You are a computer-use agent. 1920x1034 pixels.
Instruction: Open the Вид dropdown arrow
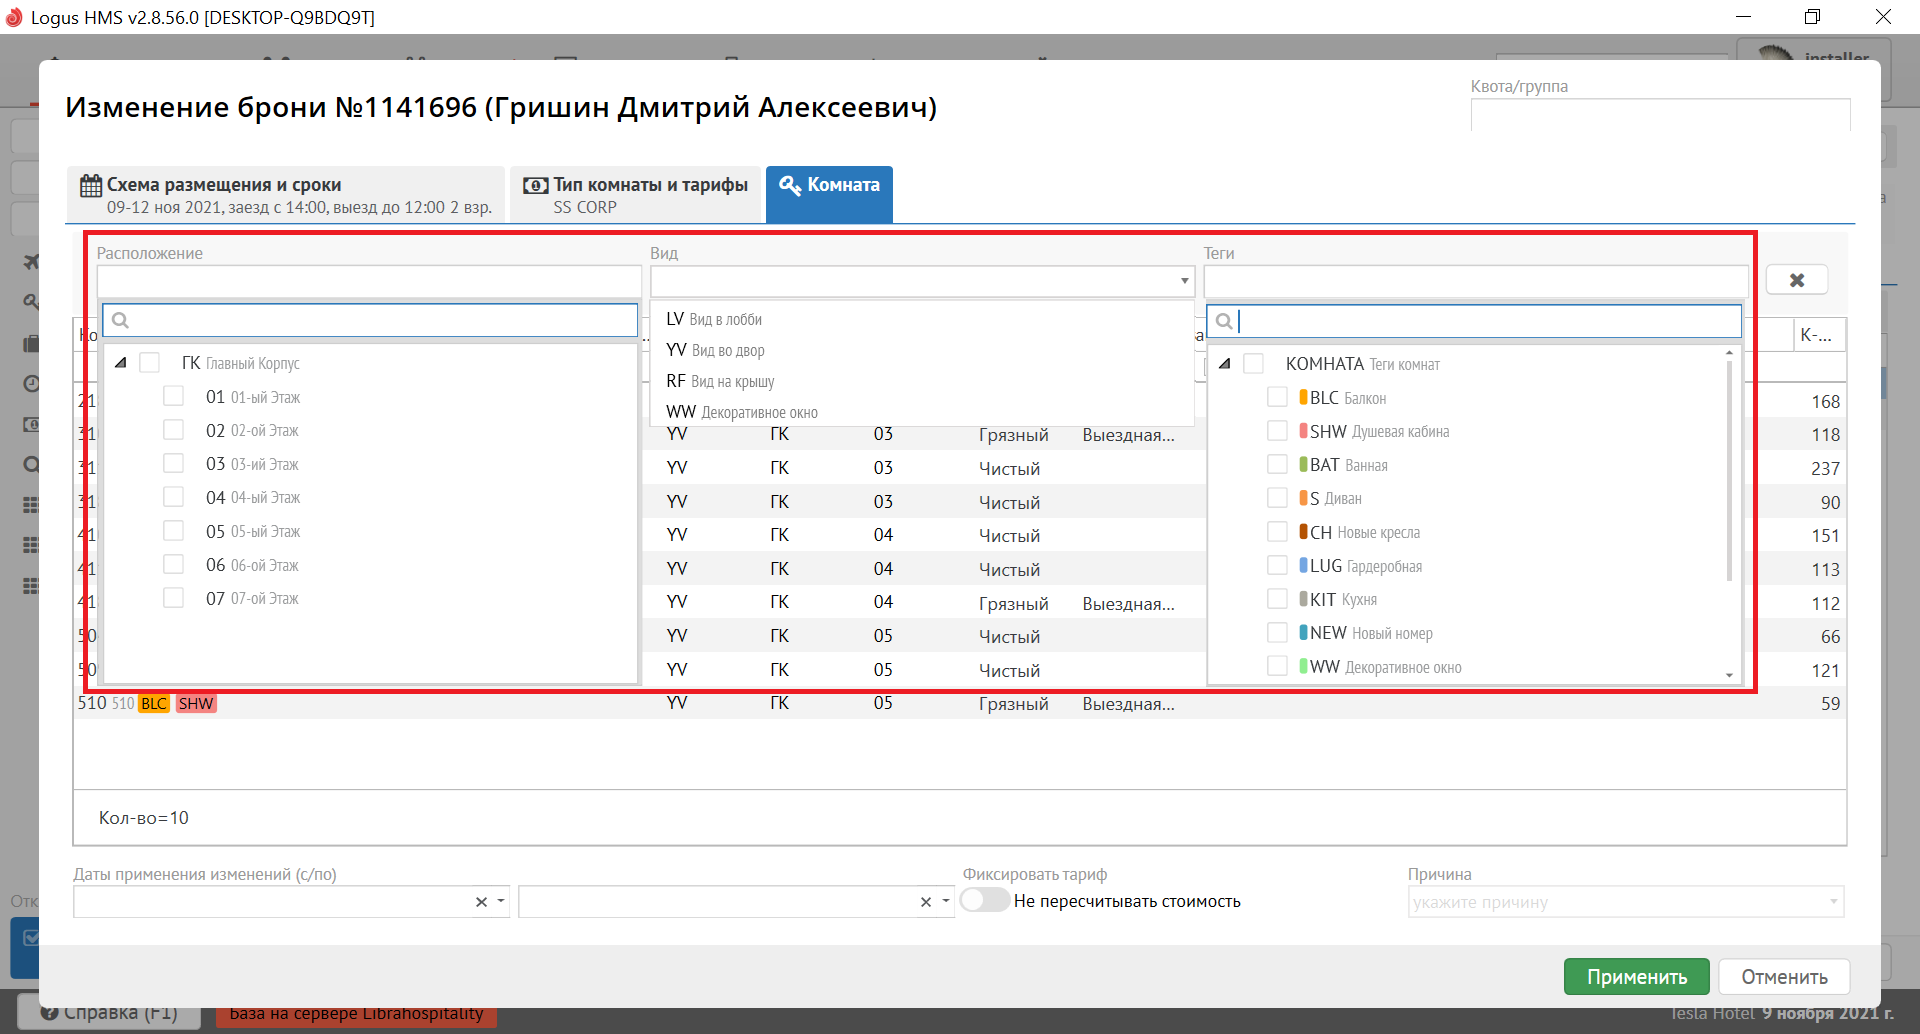coord(1184,281)
